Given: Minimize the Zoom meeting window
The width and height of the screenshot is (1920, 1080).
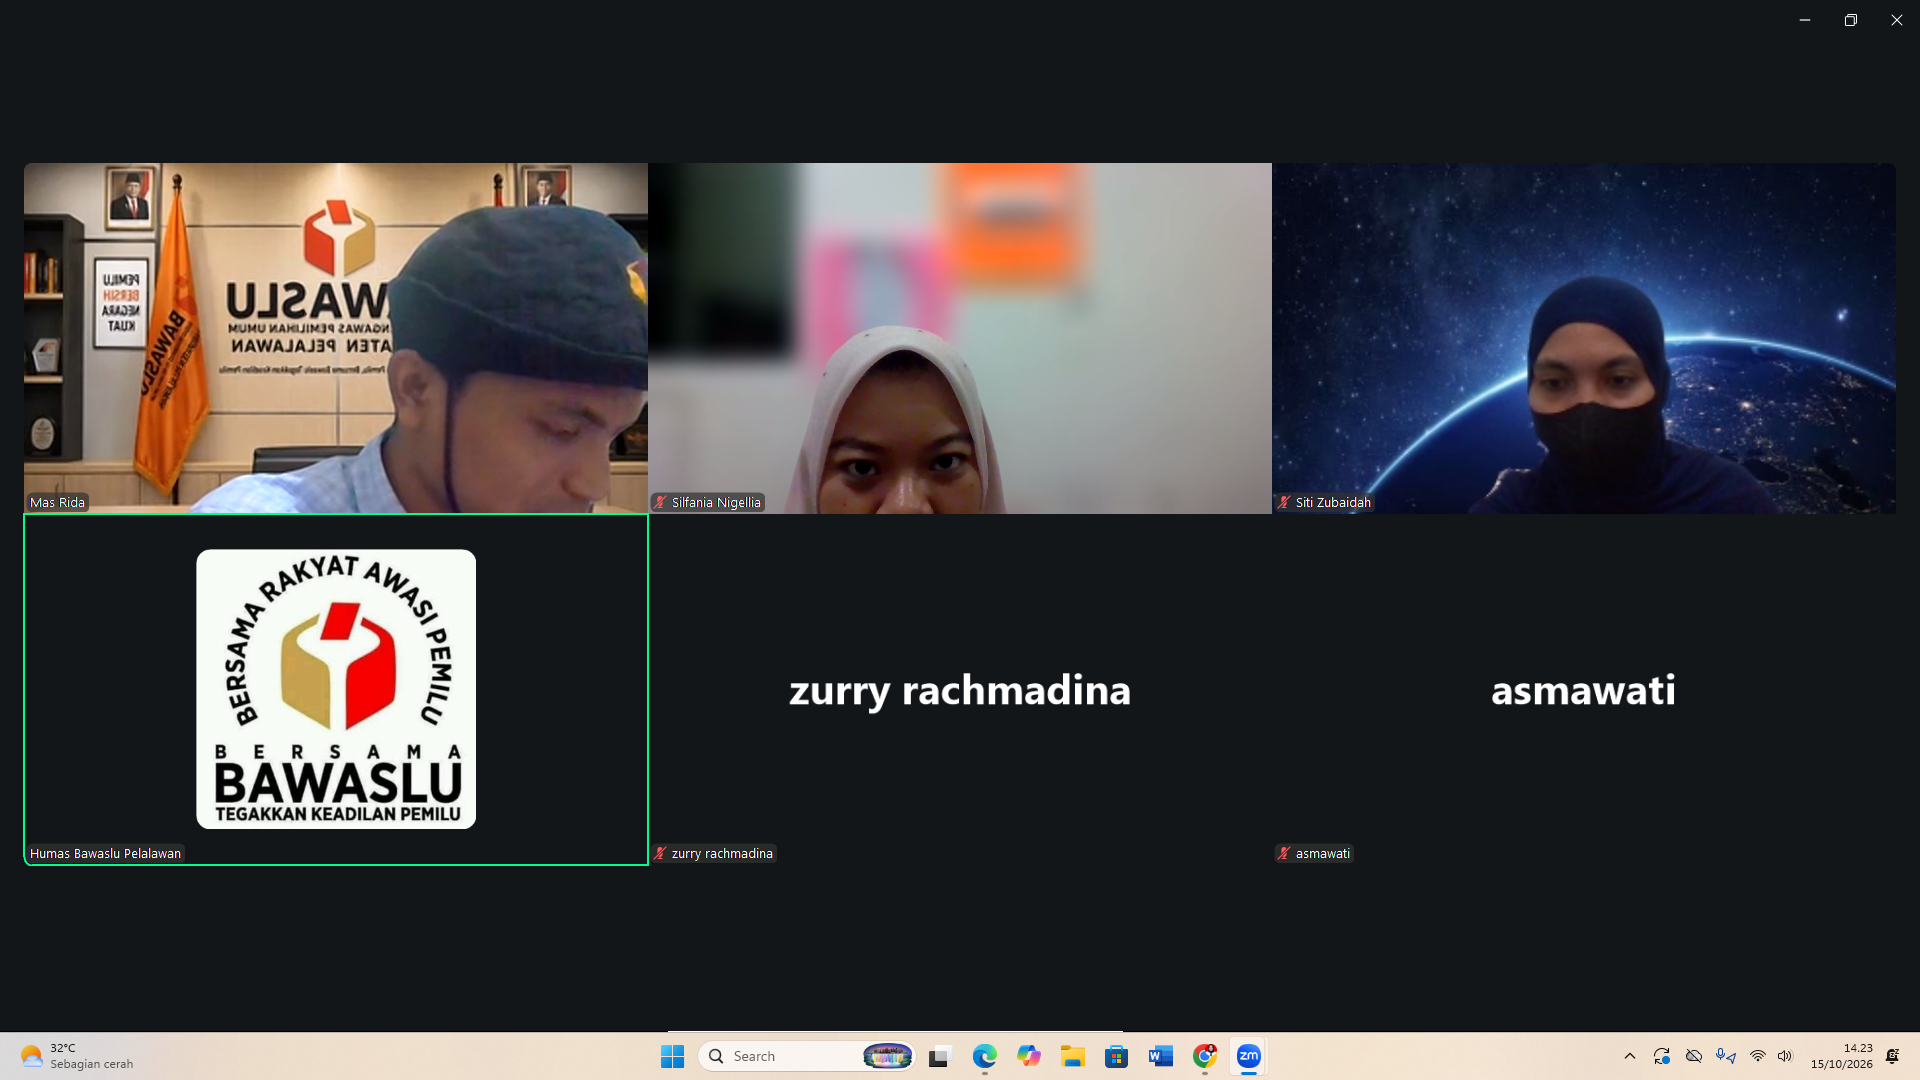Looking at the screenshot, I should tap(1805, 20).
